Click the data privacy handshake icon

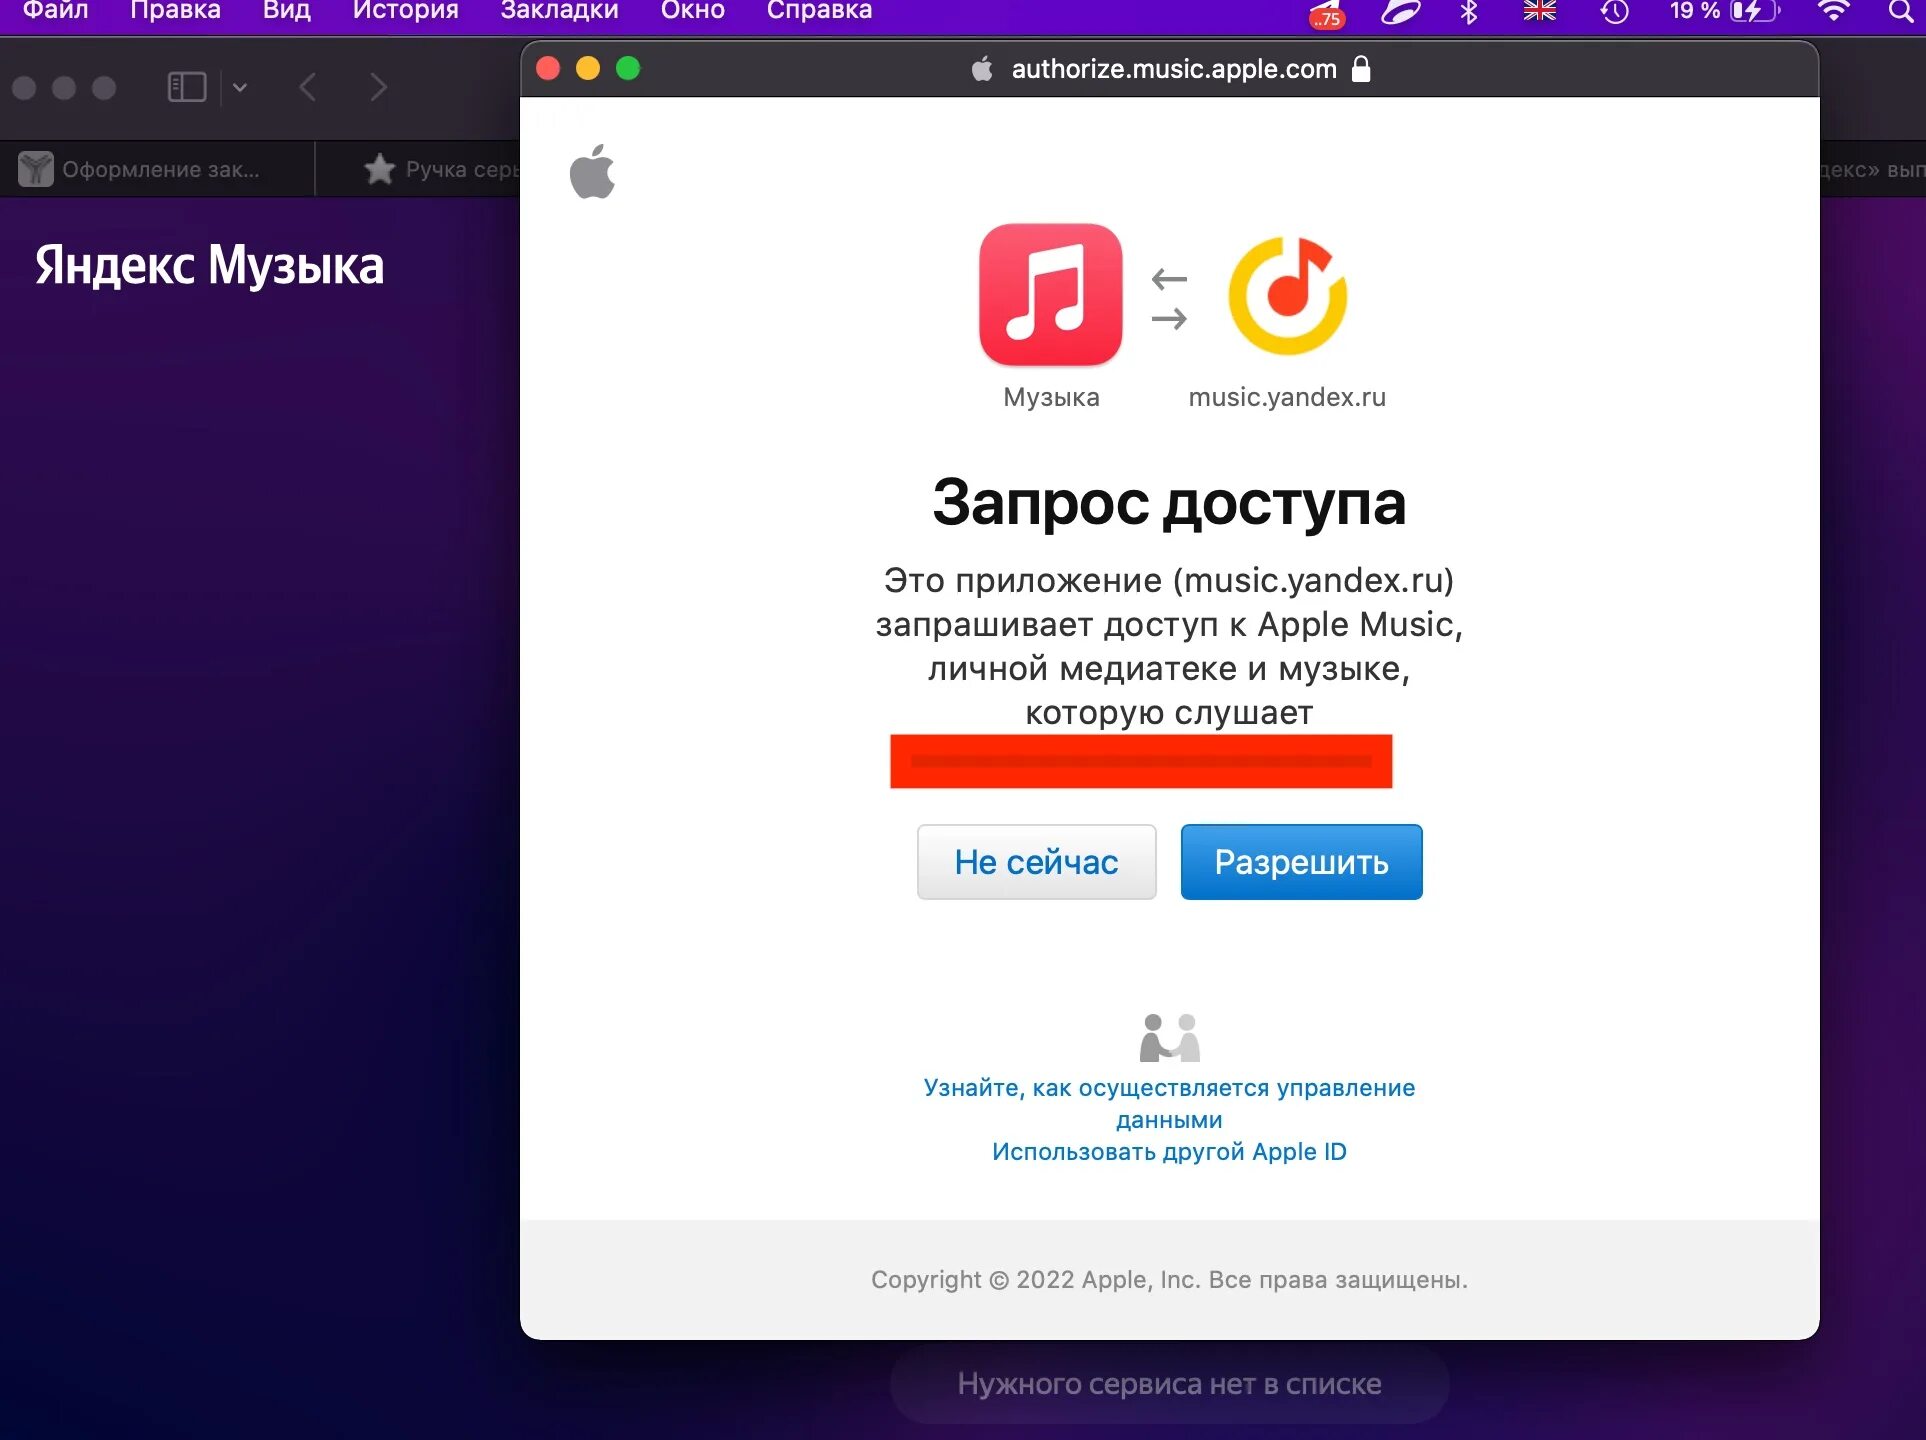click(x=1169, y=1037)
